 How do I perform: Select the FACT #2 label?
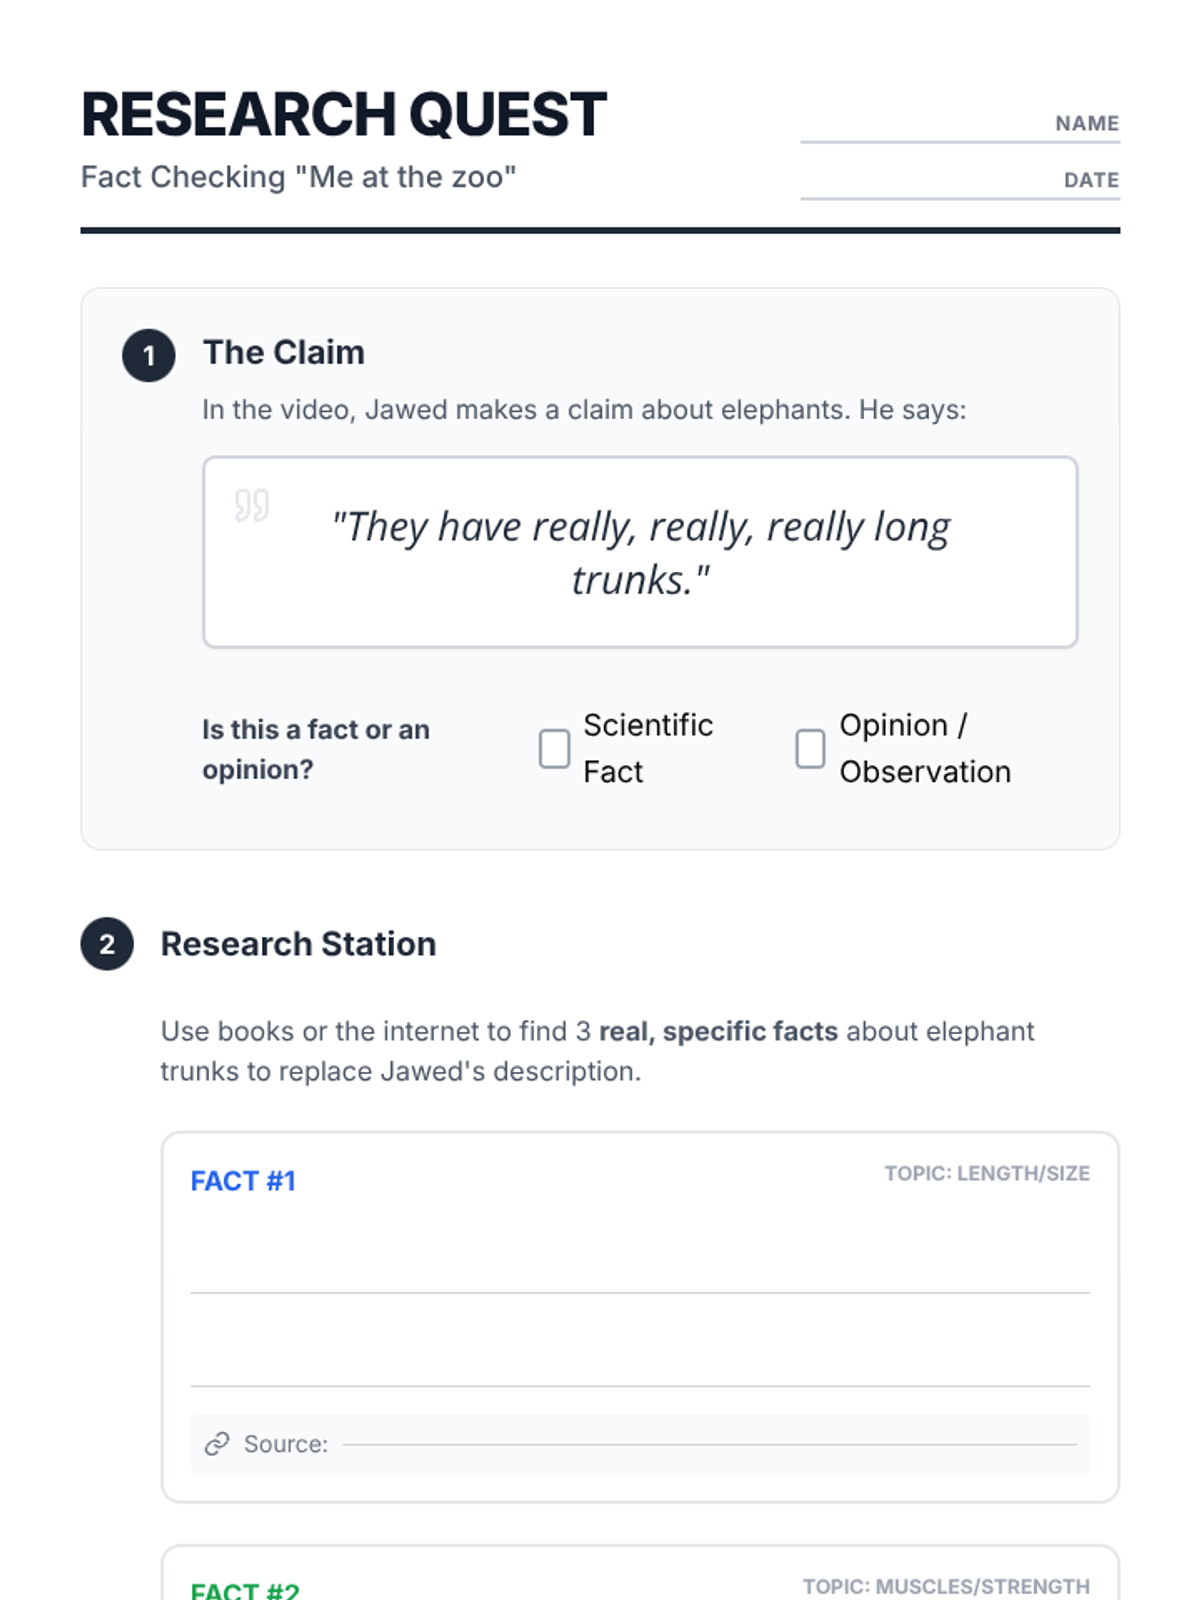pos(245,1589)
